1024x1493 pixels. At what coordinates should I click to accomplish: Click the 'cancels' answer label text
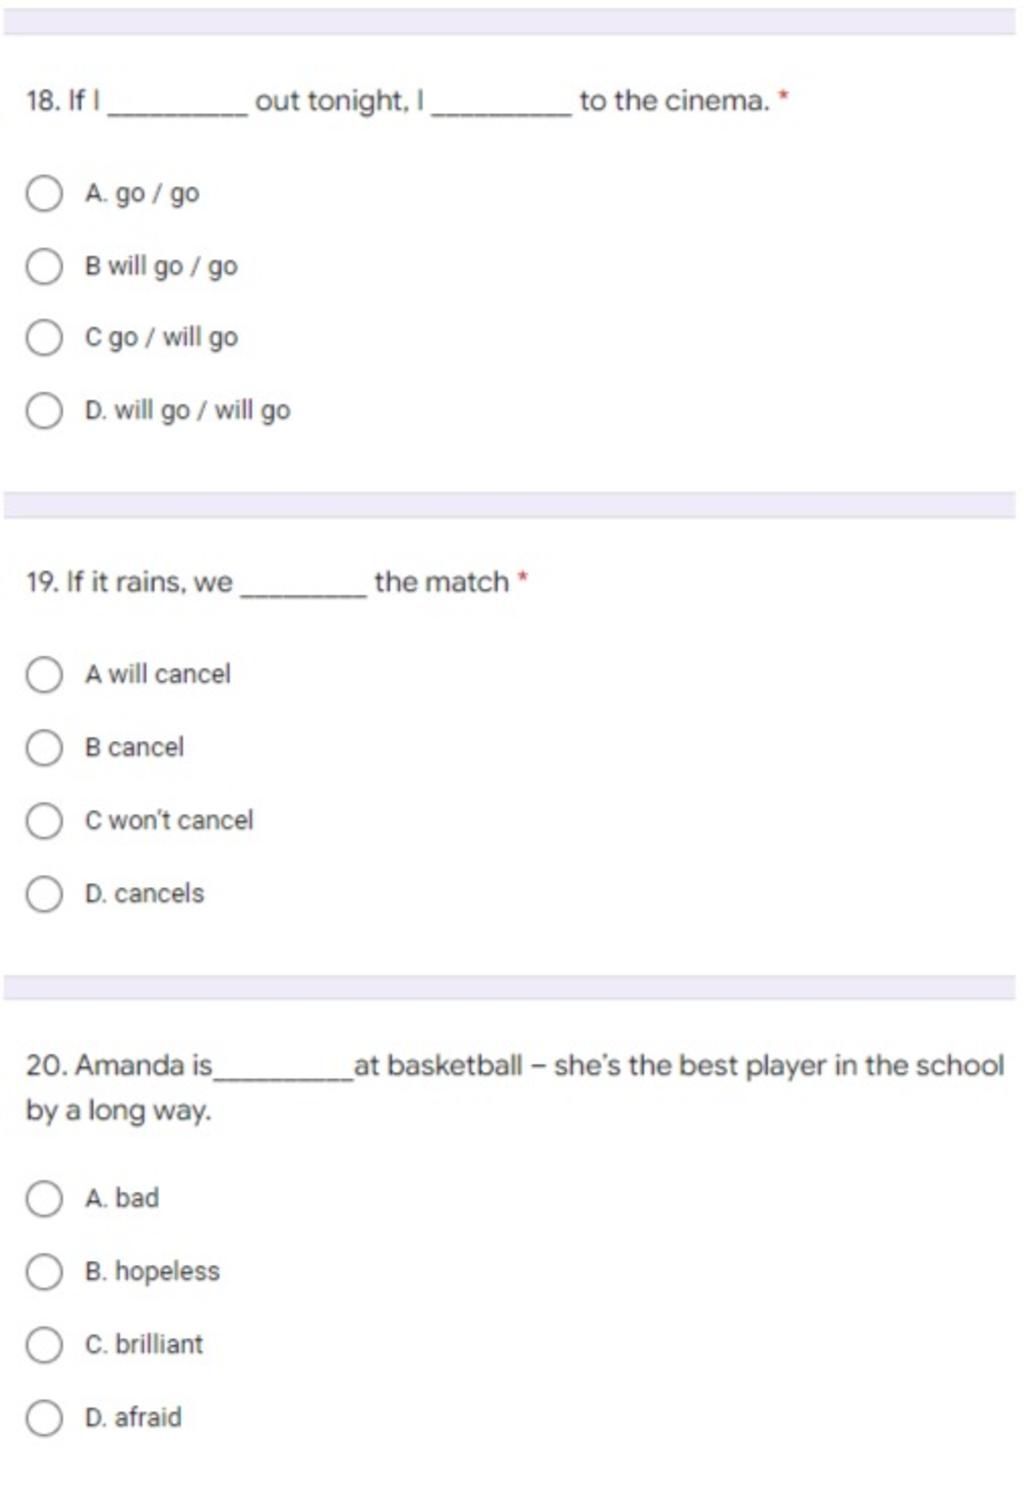(x=159, y=893)
